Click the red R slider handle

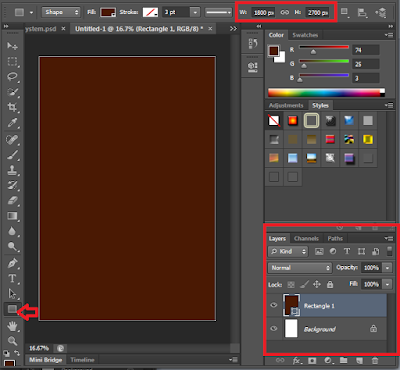(313, 52)
